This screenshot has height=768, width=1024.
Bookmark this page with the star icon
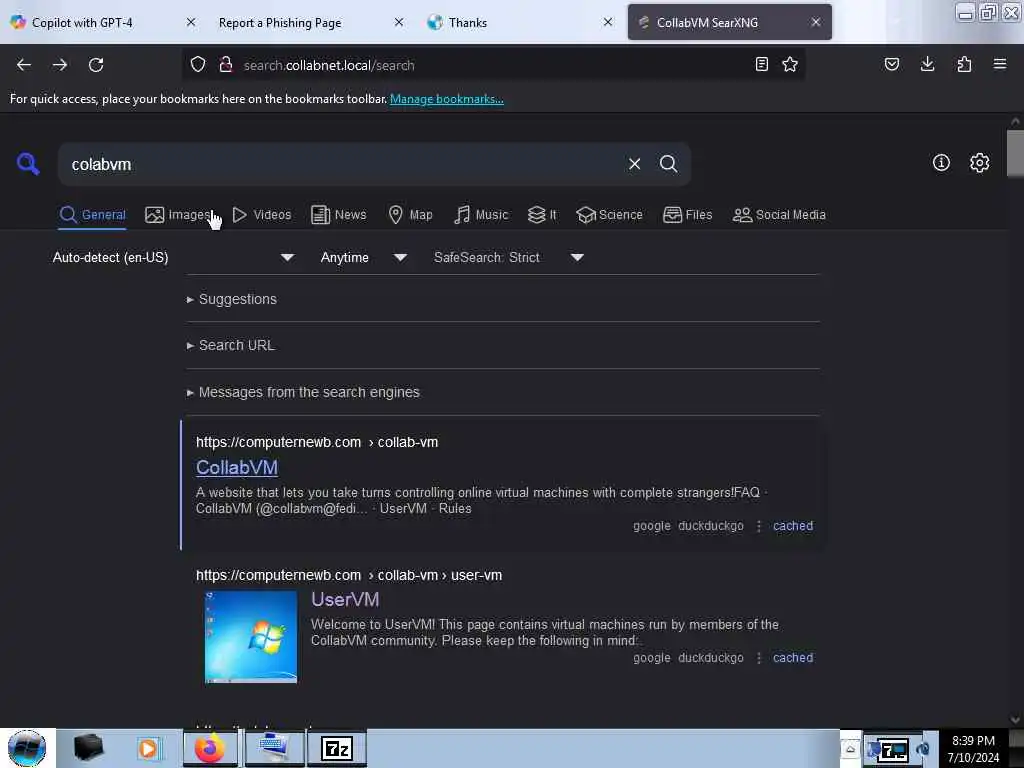pos(790,64)
